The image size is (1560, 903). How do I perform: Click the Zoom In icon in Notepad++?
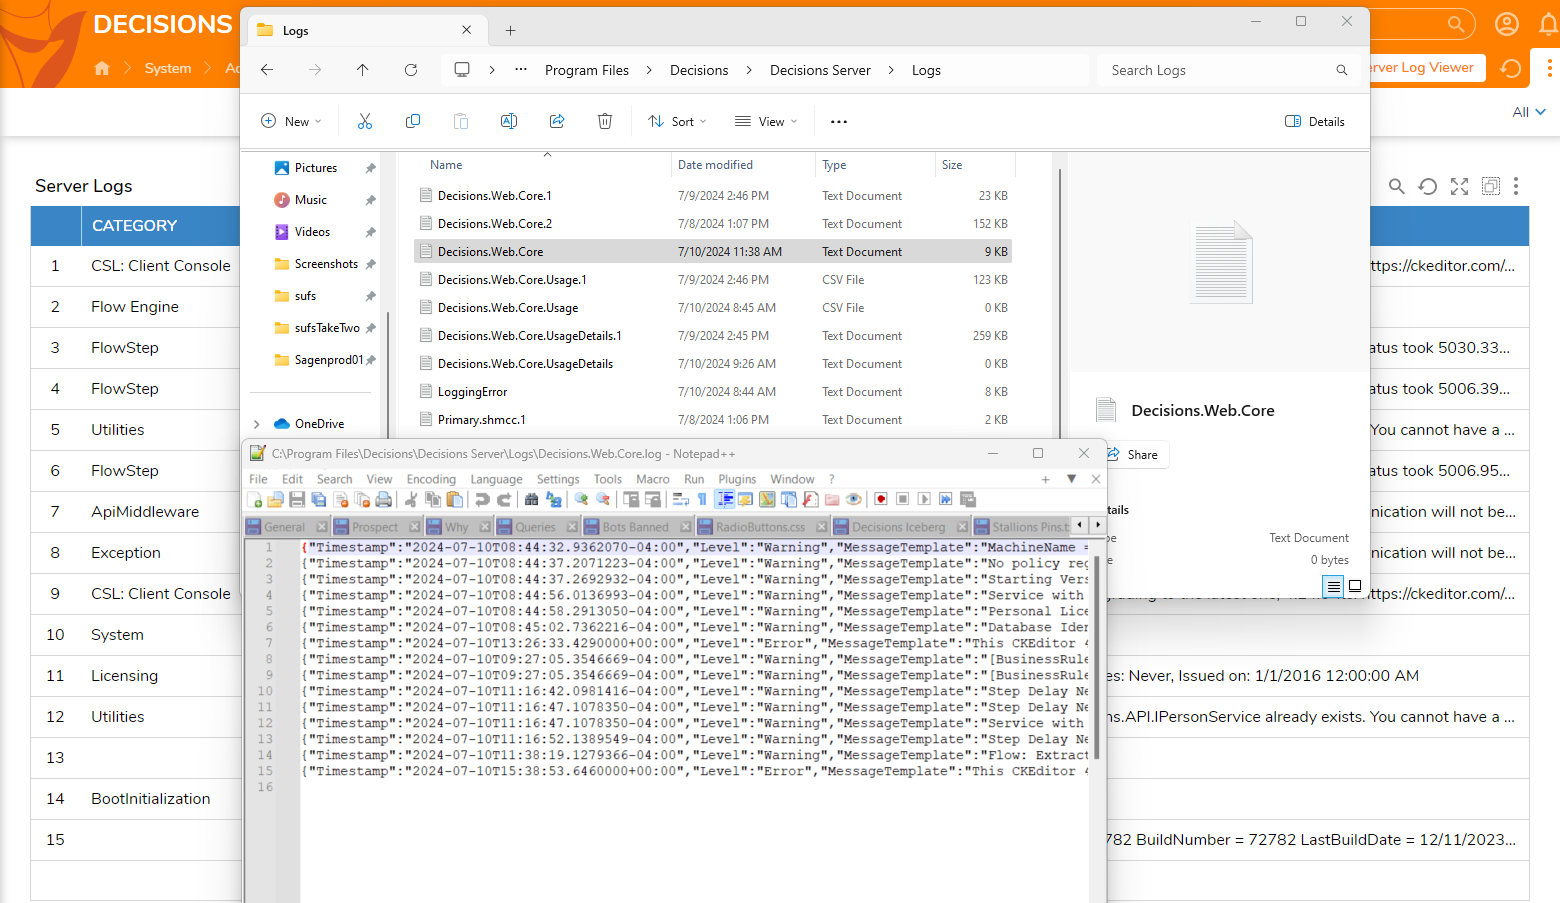click(582, 499)
